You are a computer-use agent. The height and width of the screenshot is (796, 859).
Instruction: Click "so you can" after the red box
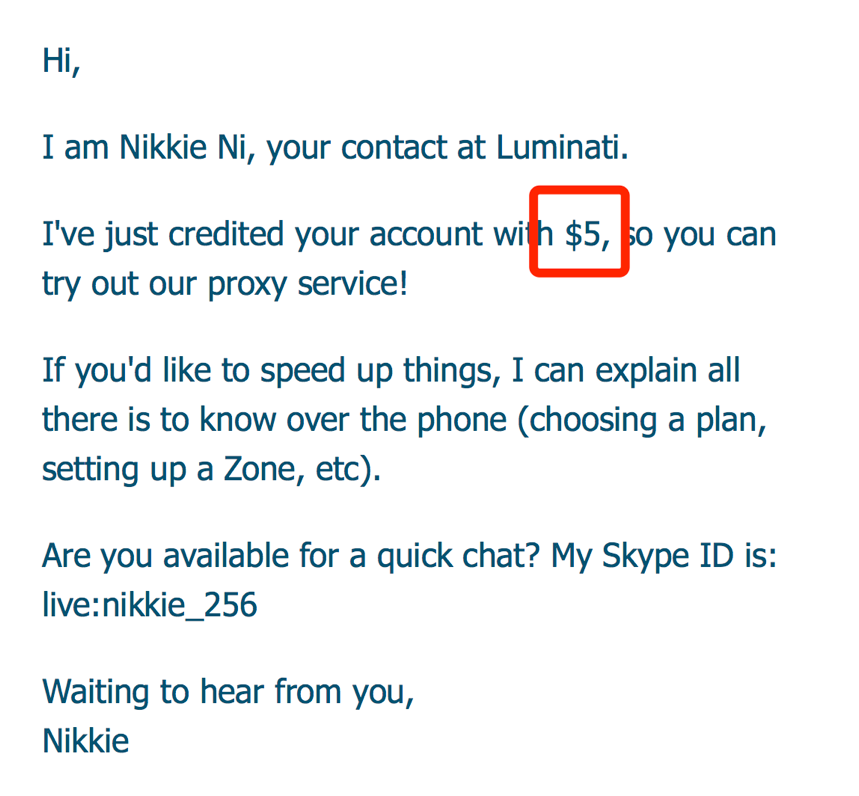[x=701, y=236]
